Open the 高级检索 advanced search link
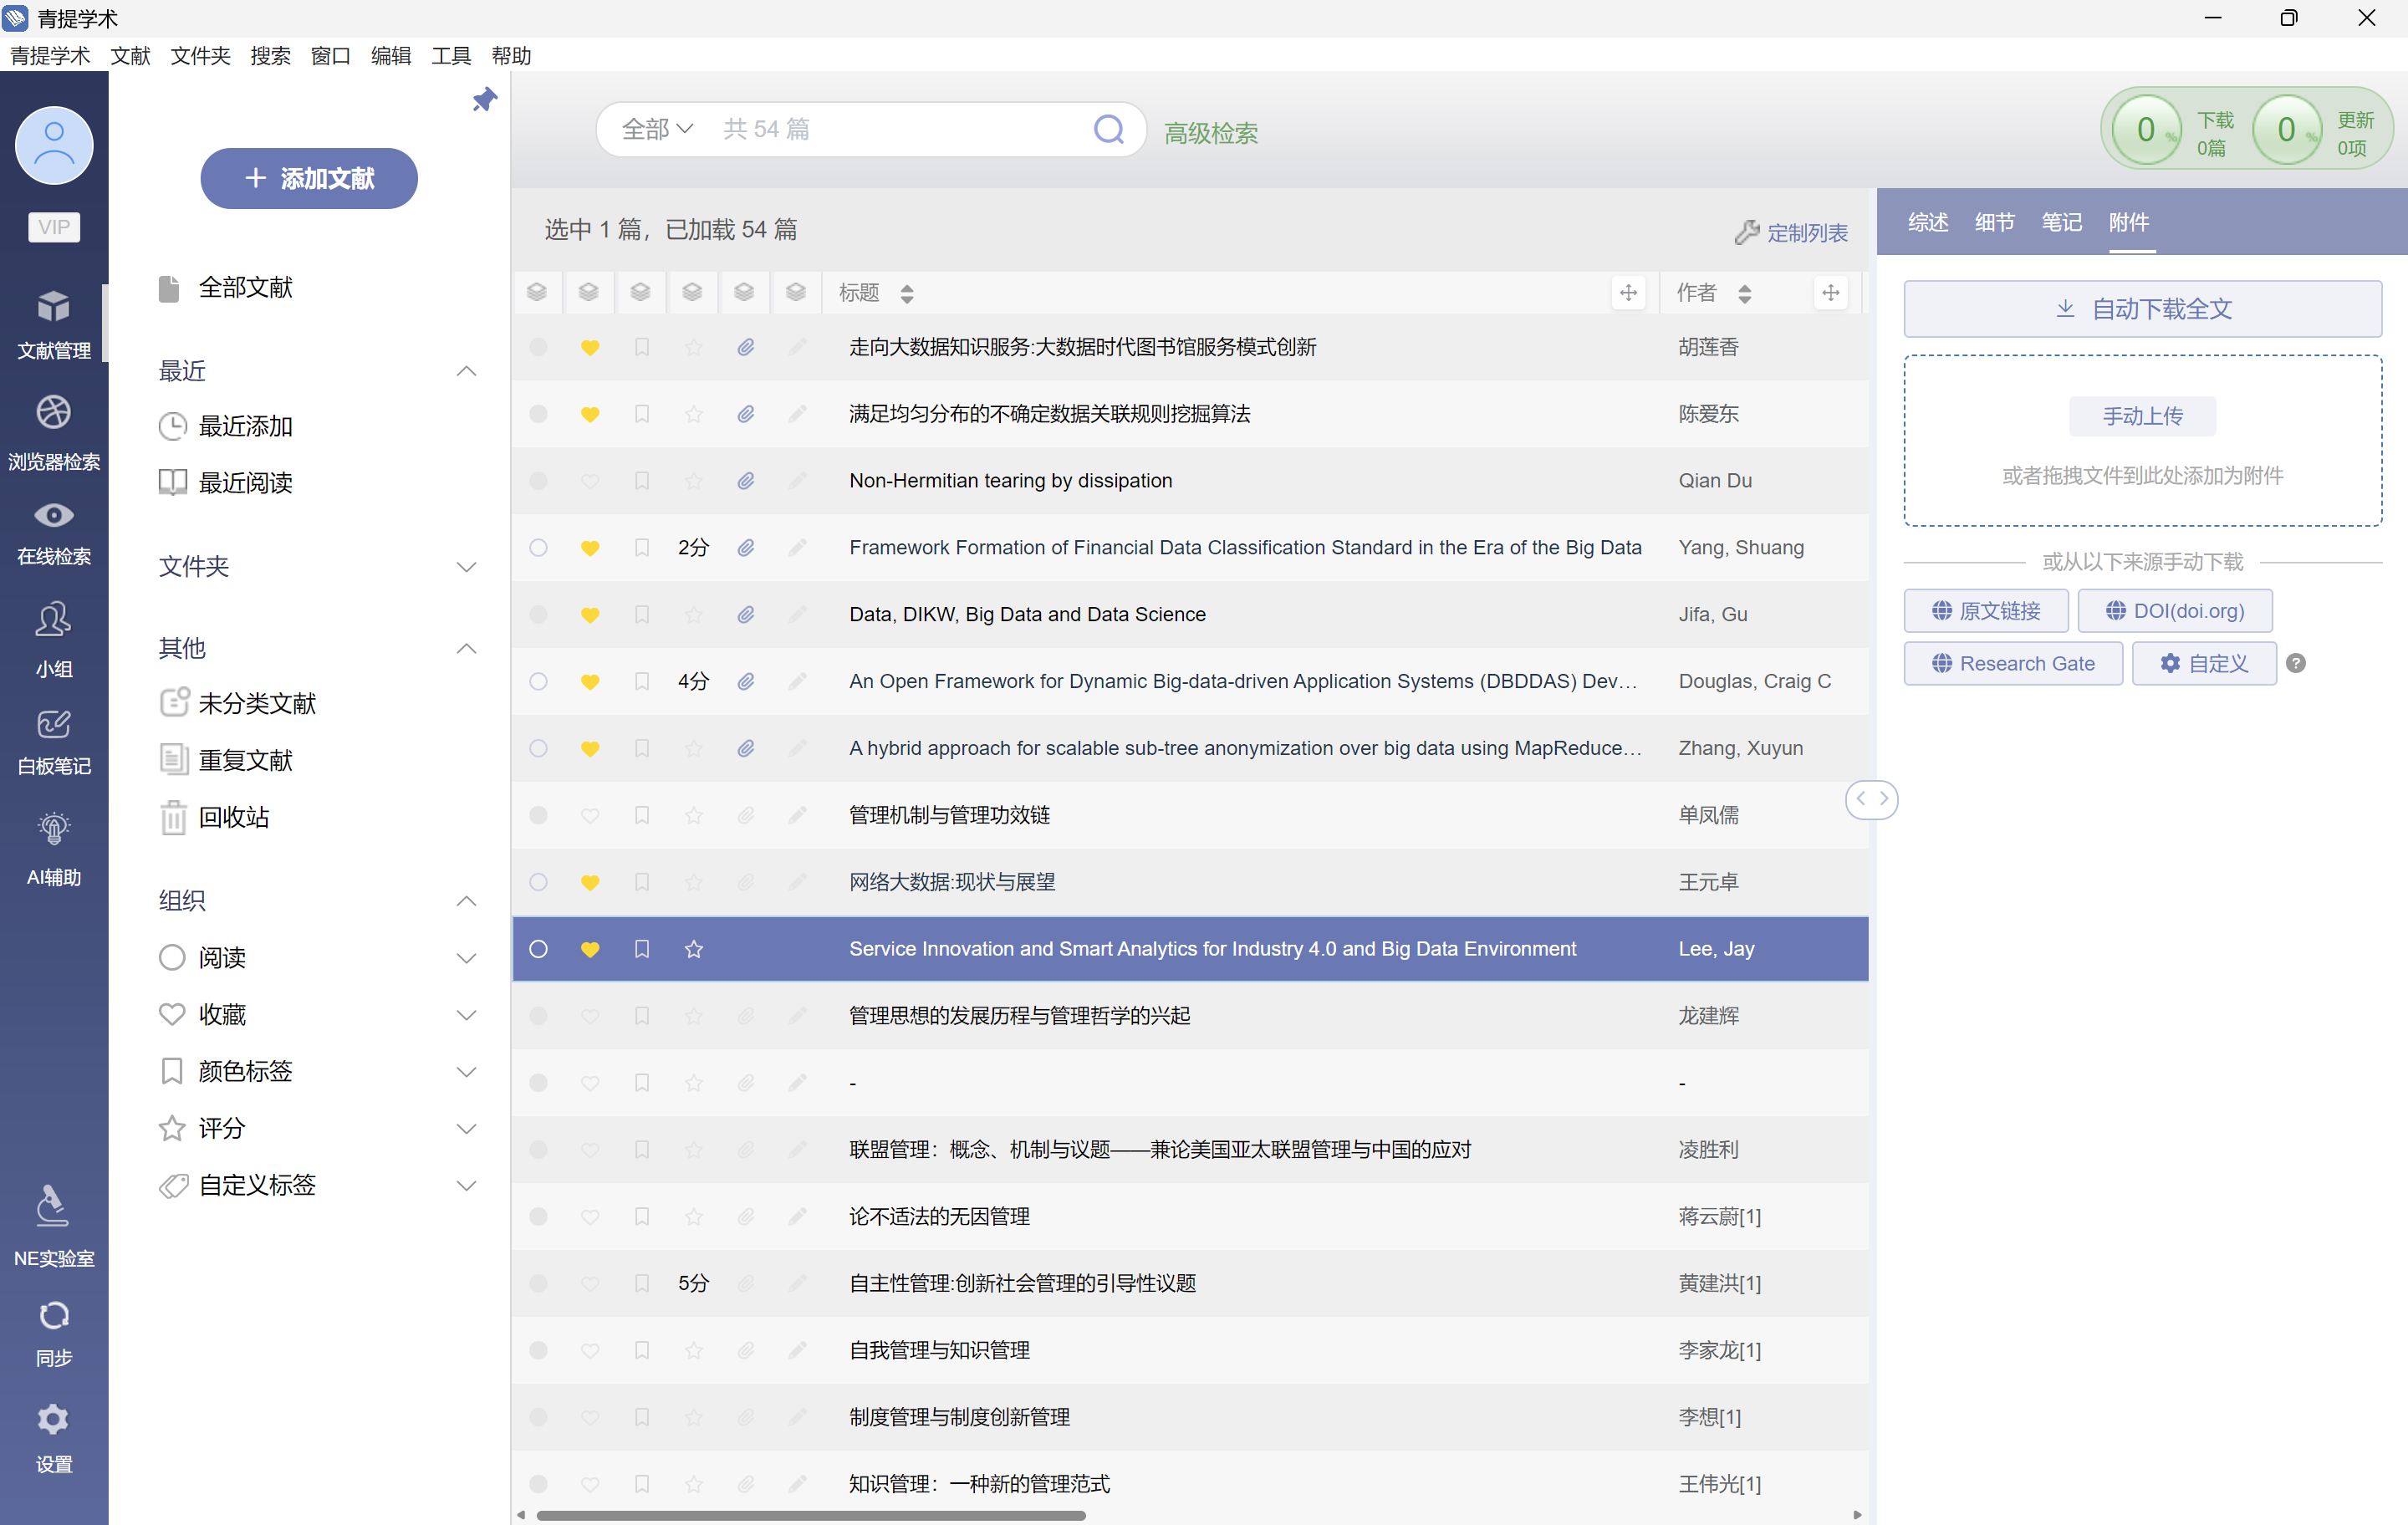The width and height of the screenshot is (2408, 1525). (x=1210, y=133)
